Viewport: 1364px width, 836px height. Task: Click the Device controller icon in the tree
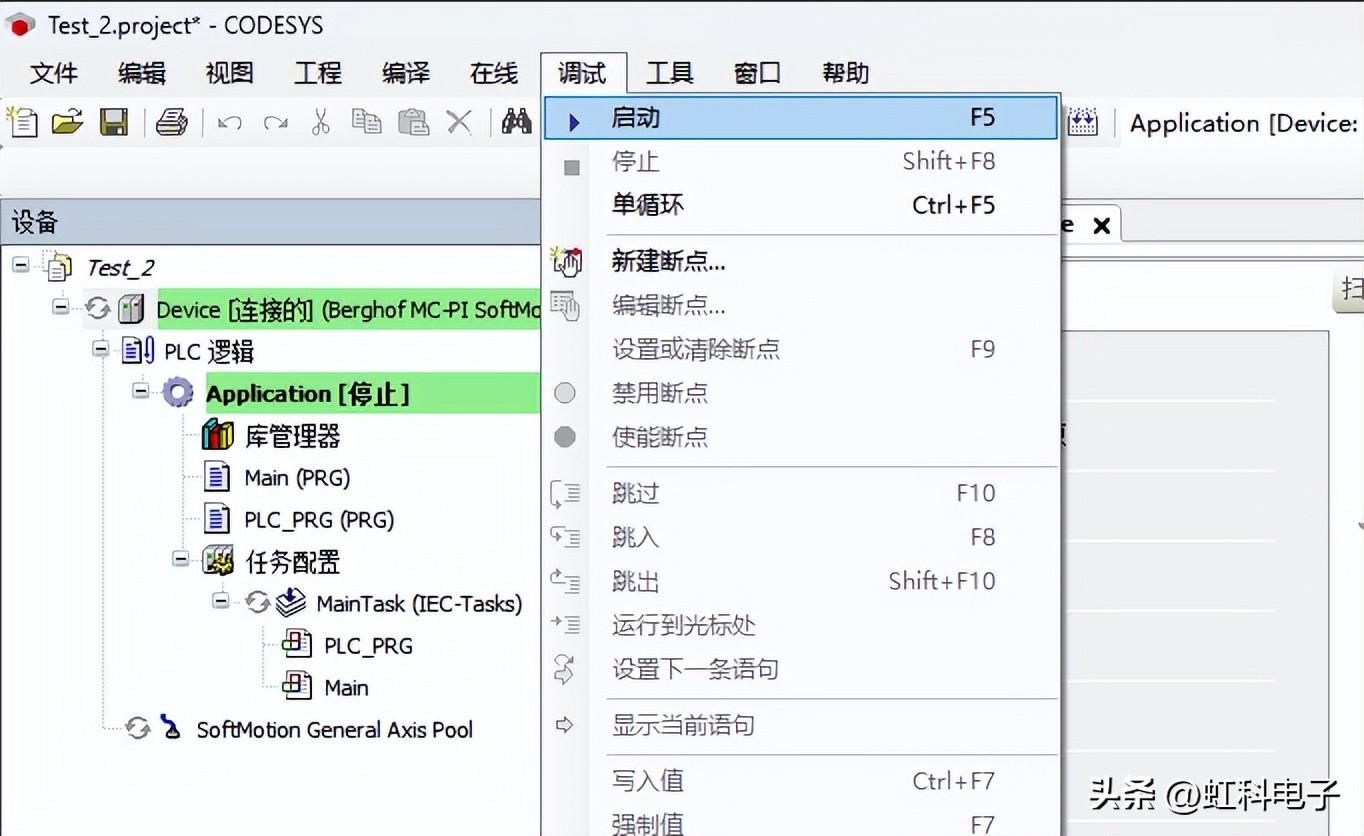(x=131, y=309)
